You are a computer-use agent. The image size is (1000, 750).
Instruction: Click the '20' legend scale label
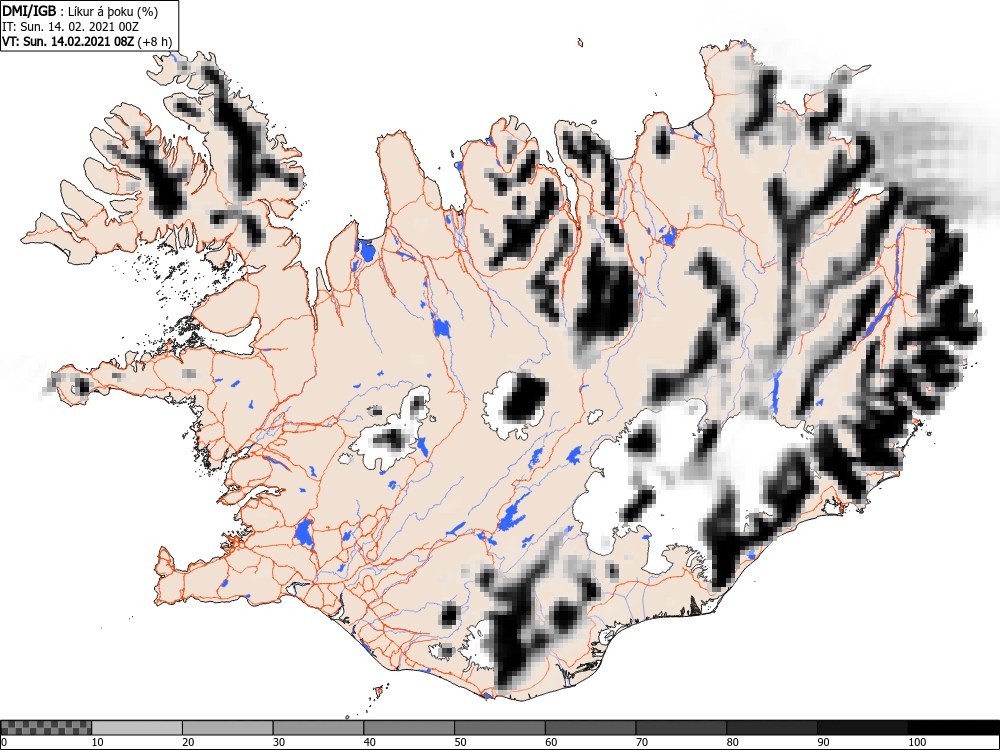pos(188,742)
